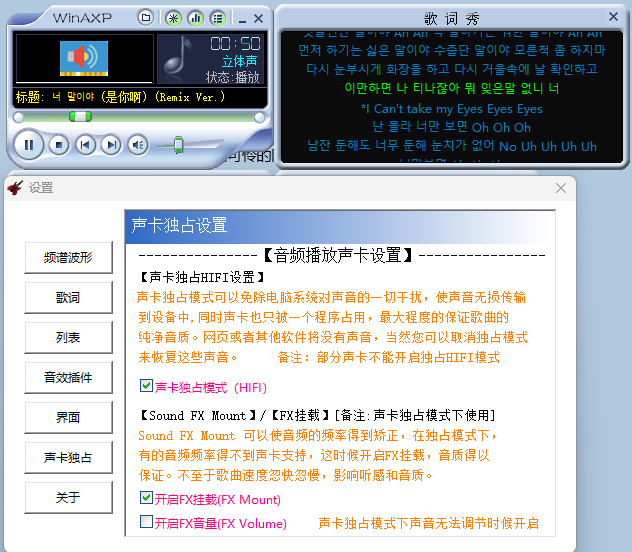This screenshot has height=552, width=632.
Task: Stop playback in WinAXP player
Action: point(59,145)
